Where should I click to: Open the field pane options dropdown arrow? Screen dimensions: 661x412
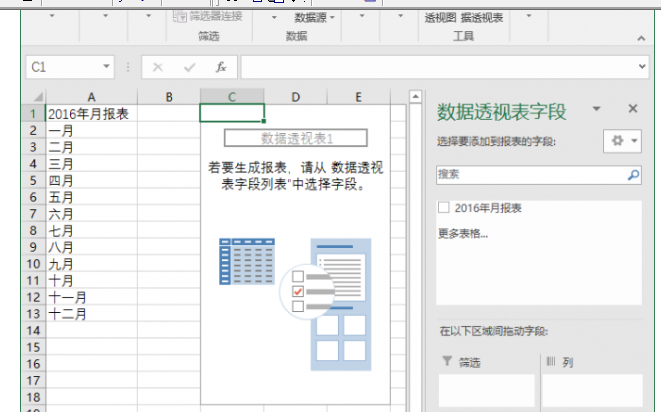pyautogui.click(x=596, y=108)
